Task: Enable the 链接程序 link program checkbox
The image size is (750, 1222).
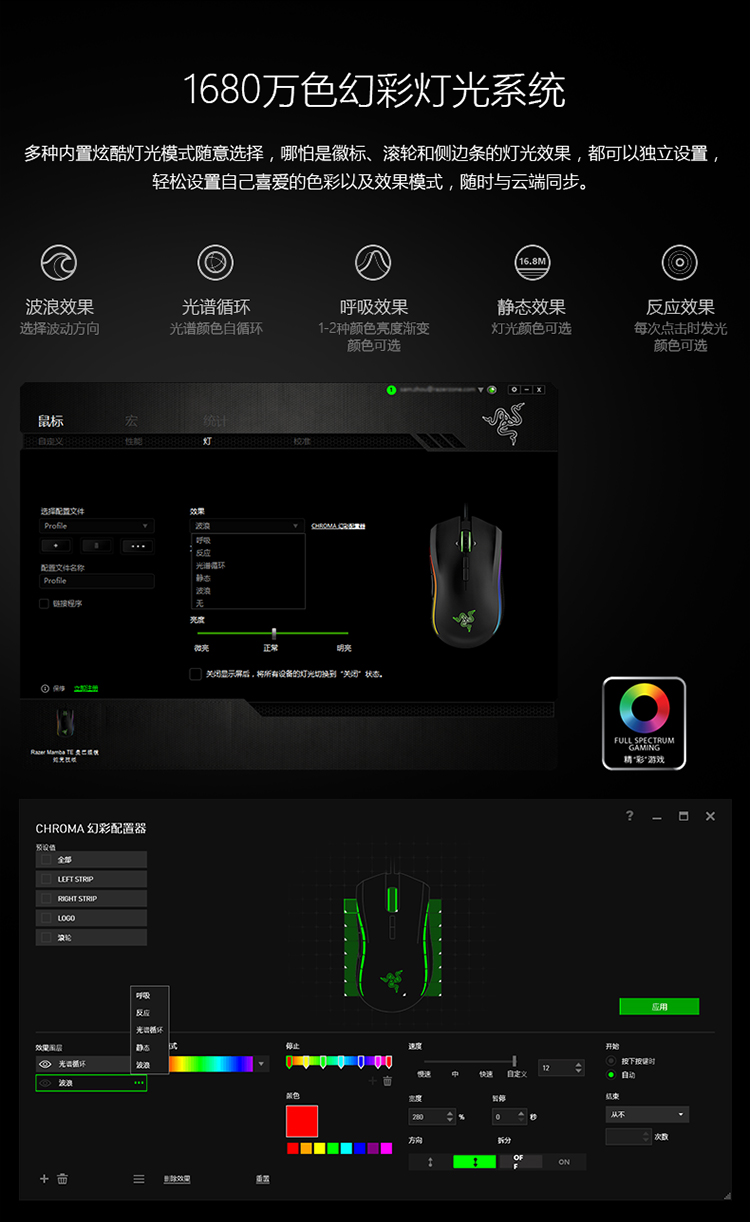Action: click(44, 604)
